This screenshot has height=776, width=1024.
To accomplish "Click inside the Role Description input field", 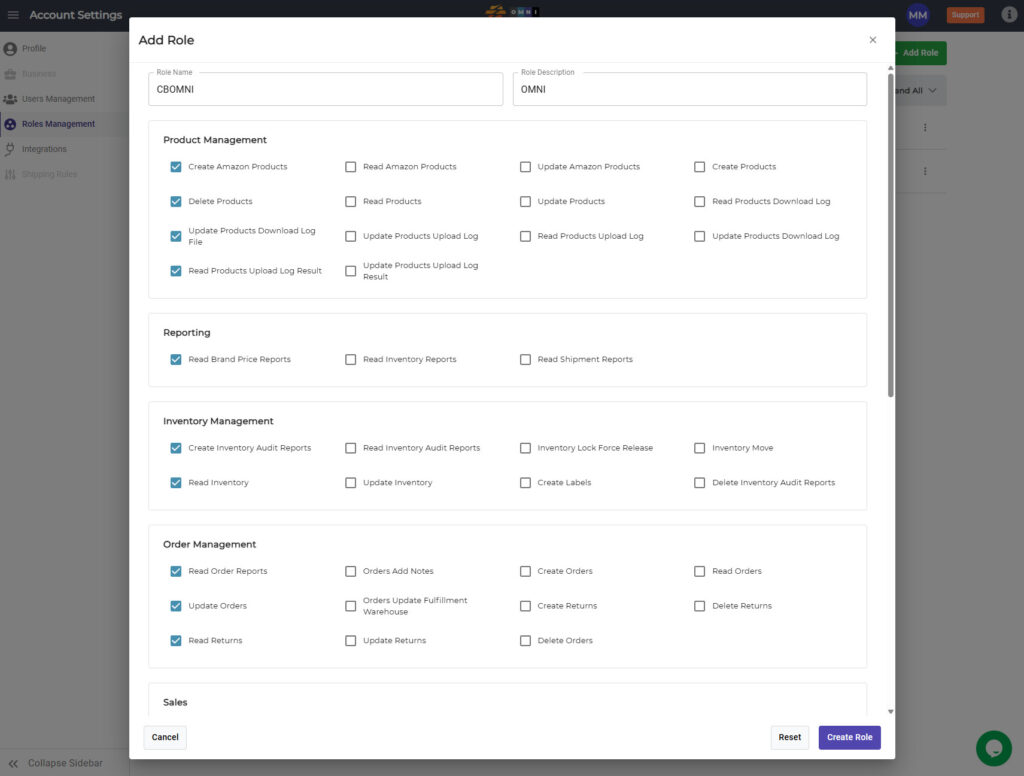I will 689,89.
